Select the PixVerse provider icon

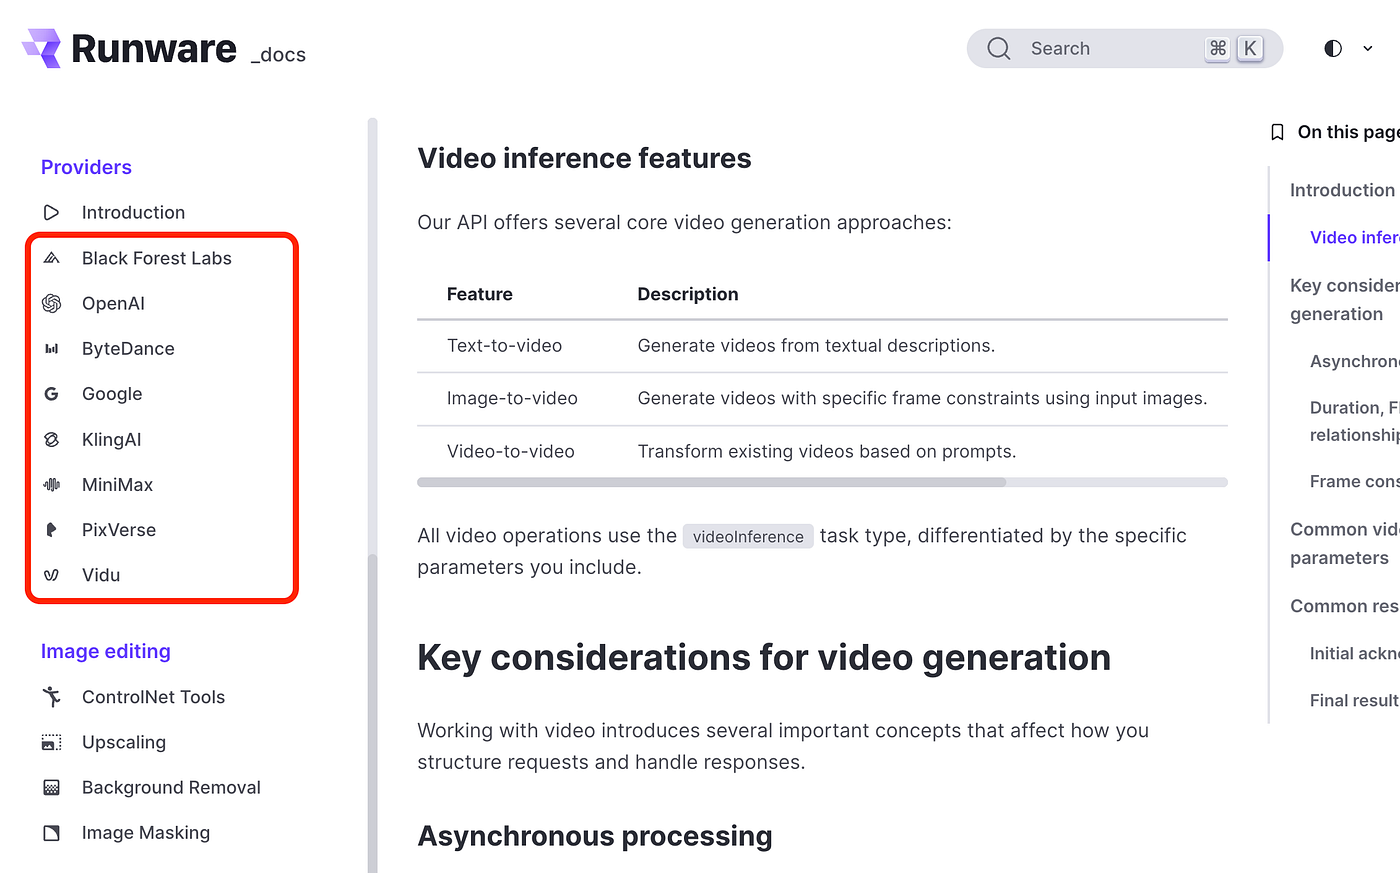tap(52, 530)
